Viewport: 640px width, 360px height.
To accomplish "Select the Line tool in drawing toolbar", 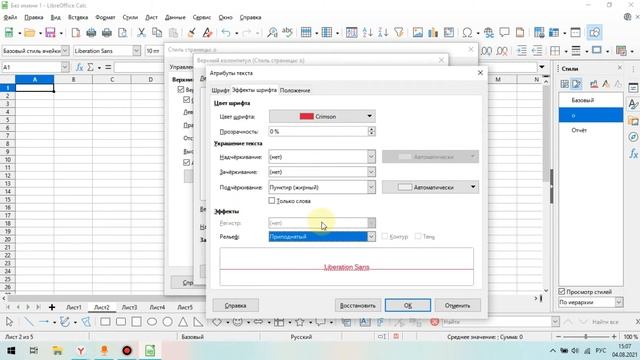I will click(28, 322).
